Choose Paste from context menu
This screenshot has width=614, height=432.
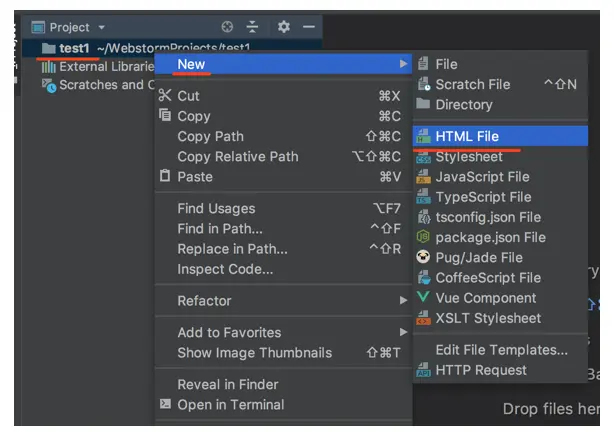pyautogui.click(x=283, y=177)
